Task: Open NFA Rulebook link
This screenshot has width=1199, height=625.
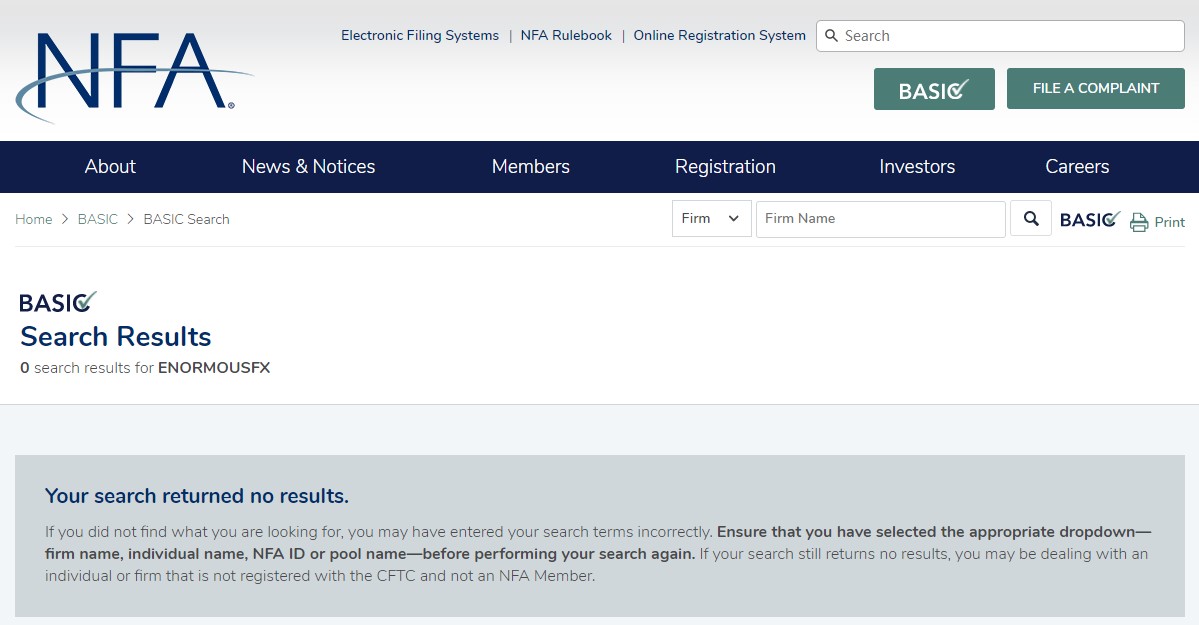Action: click(x=566, y=35)
